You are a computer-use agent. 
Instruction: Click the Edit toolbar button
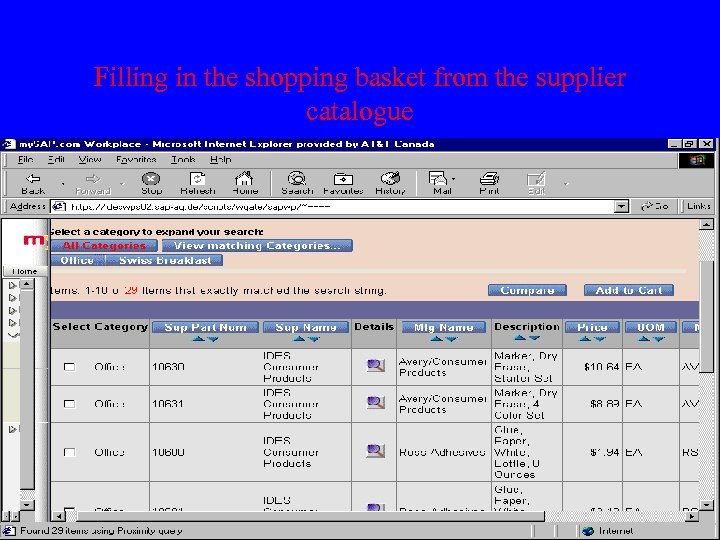pos(536,184)
